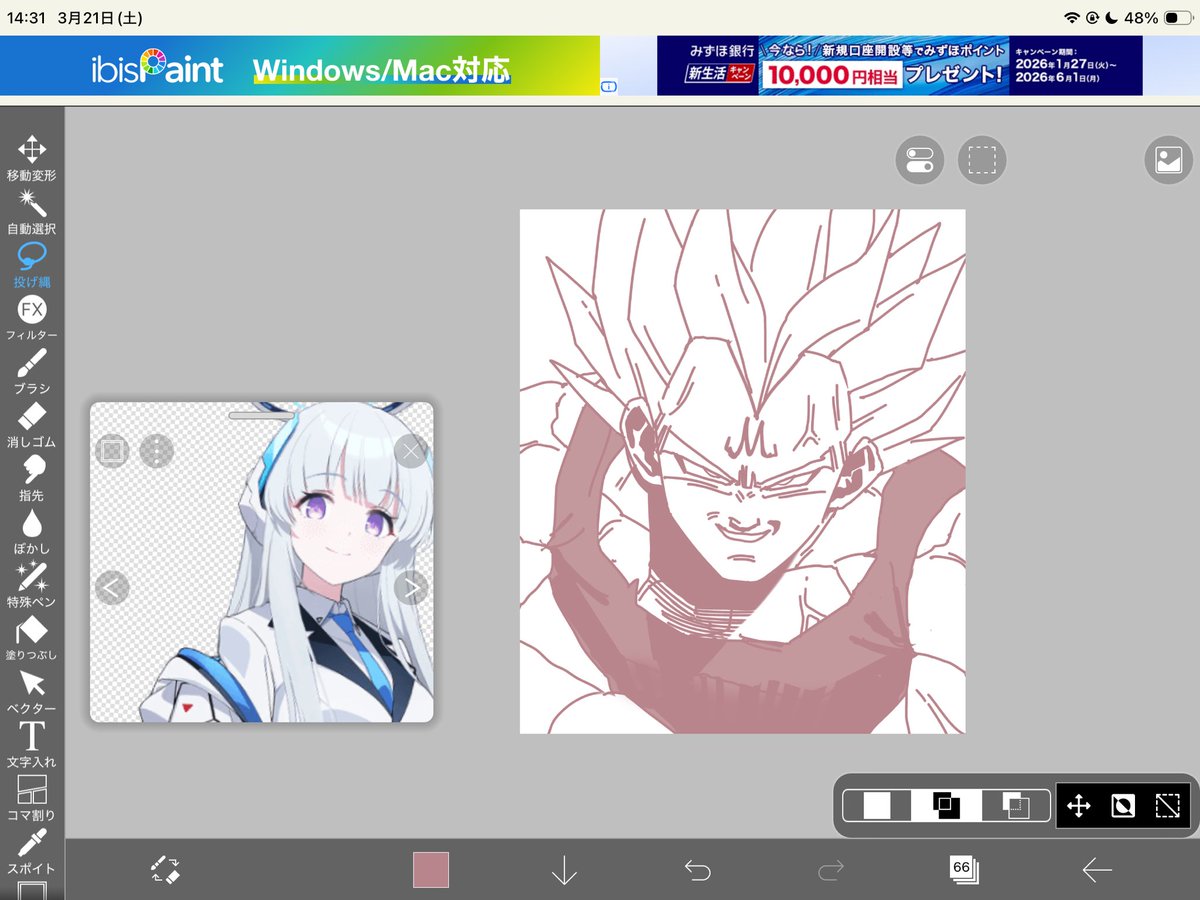Tap the Vegeta line art canvas
Image resolution: width=1200 pixels, height=900 pixels.
click(x=742, y=471)
